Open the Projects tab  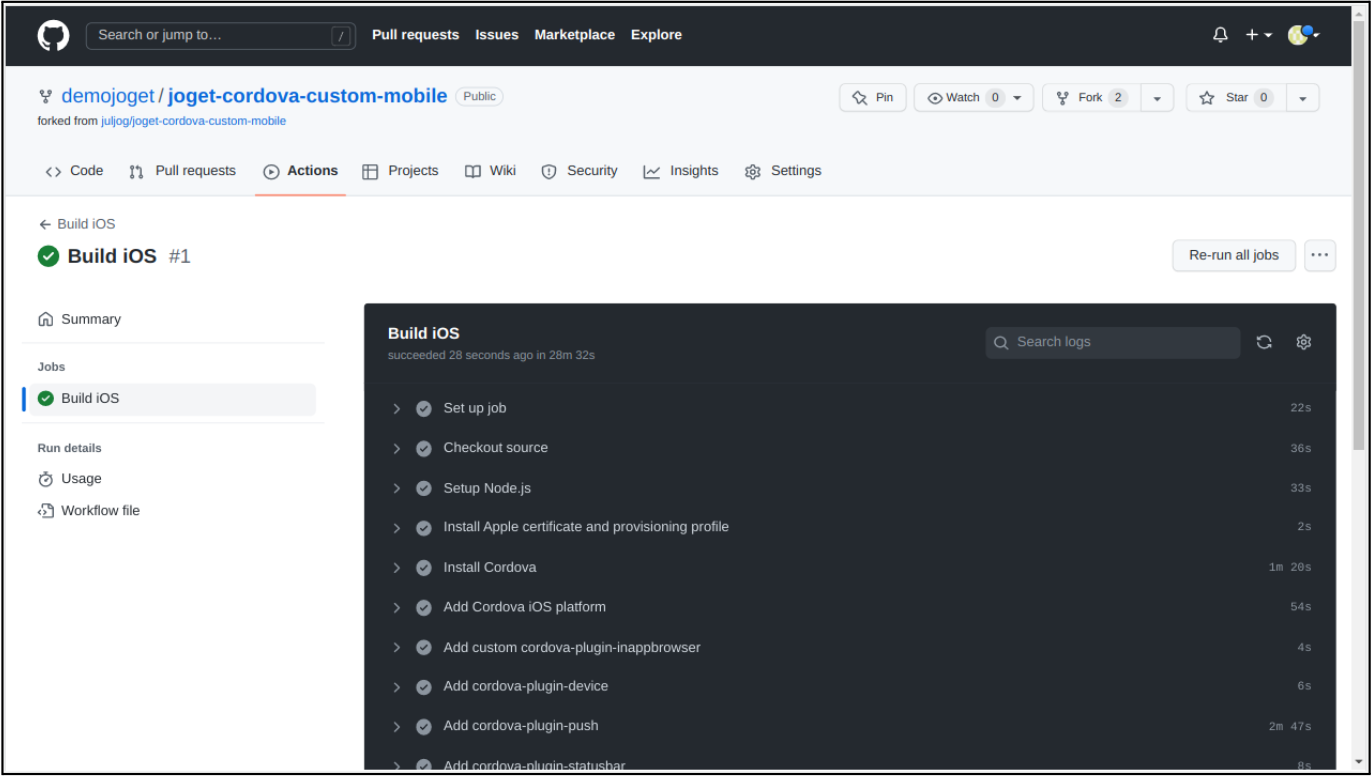pos(400,171)
